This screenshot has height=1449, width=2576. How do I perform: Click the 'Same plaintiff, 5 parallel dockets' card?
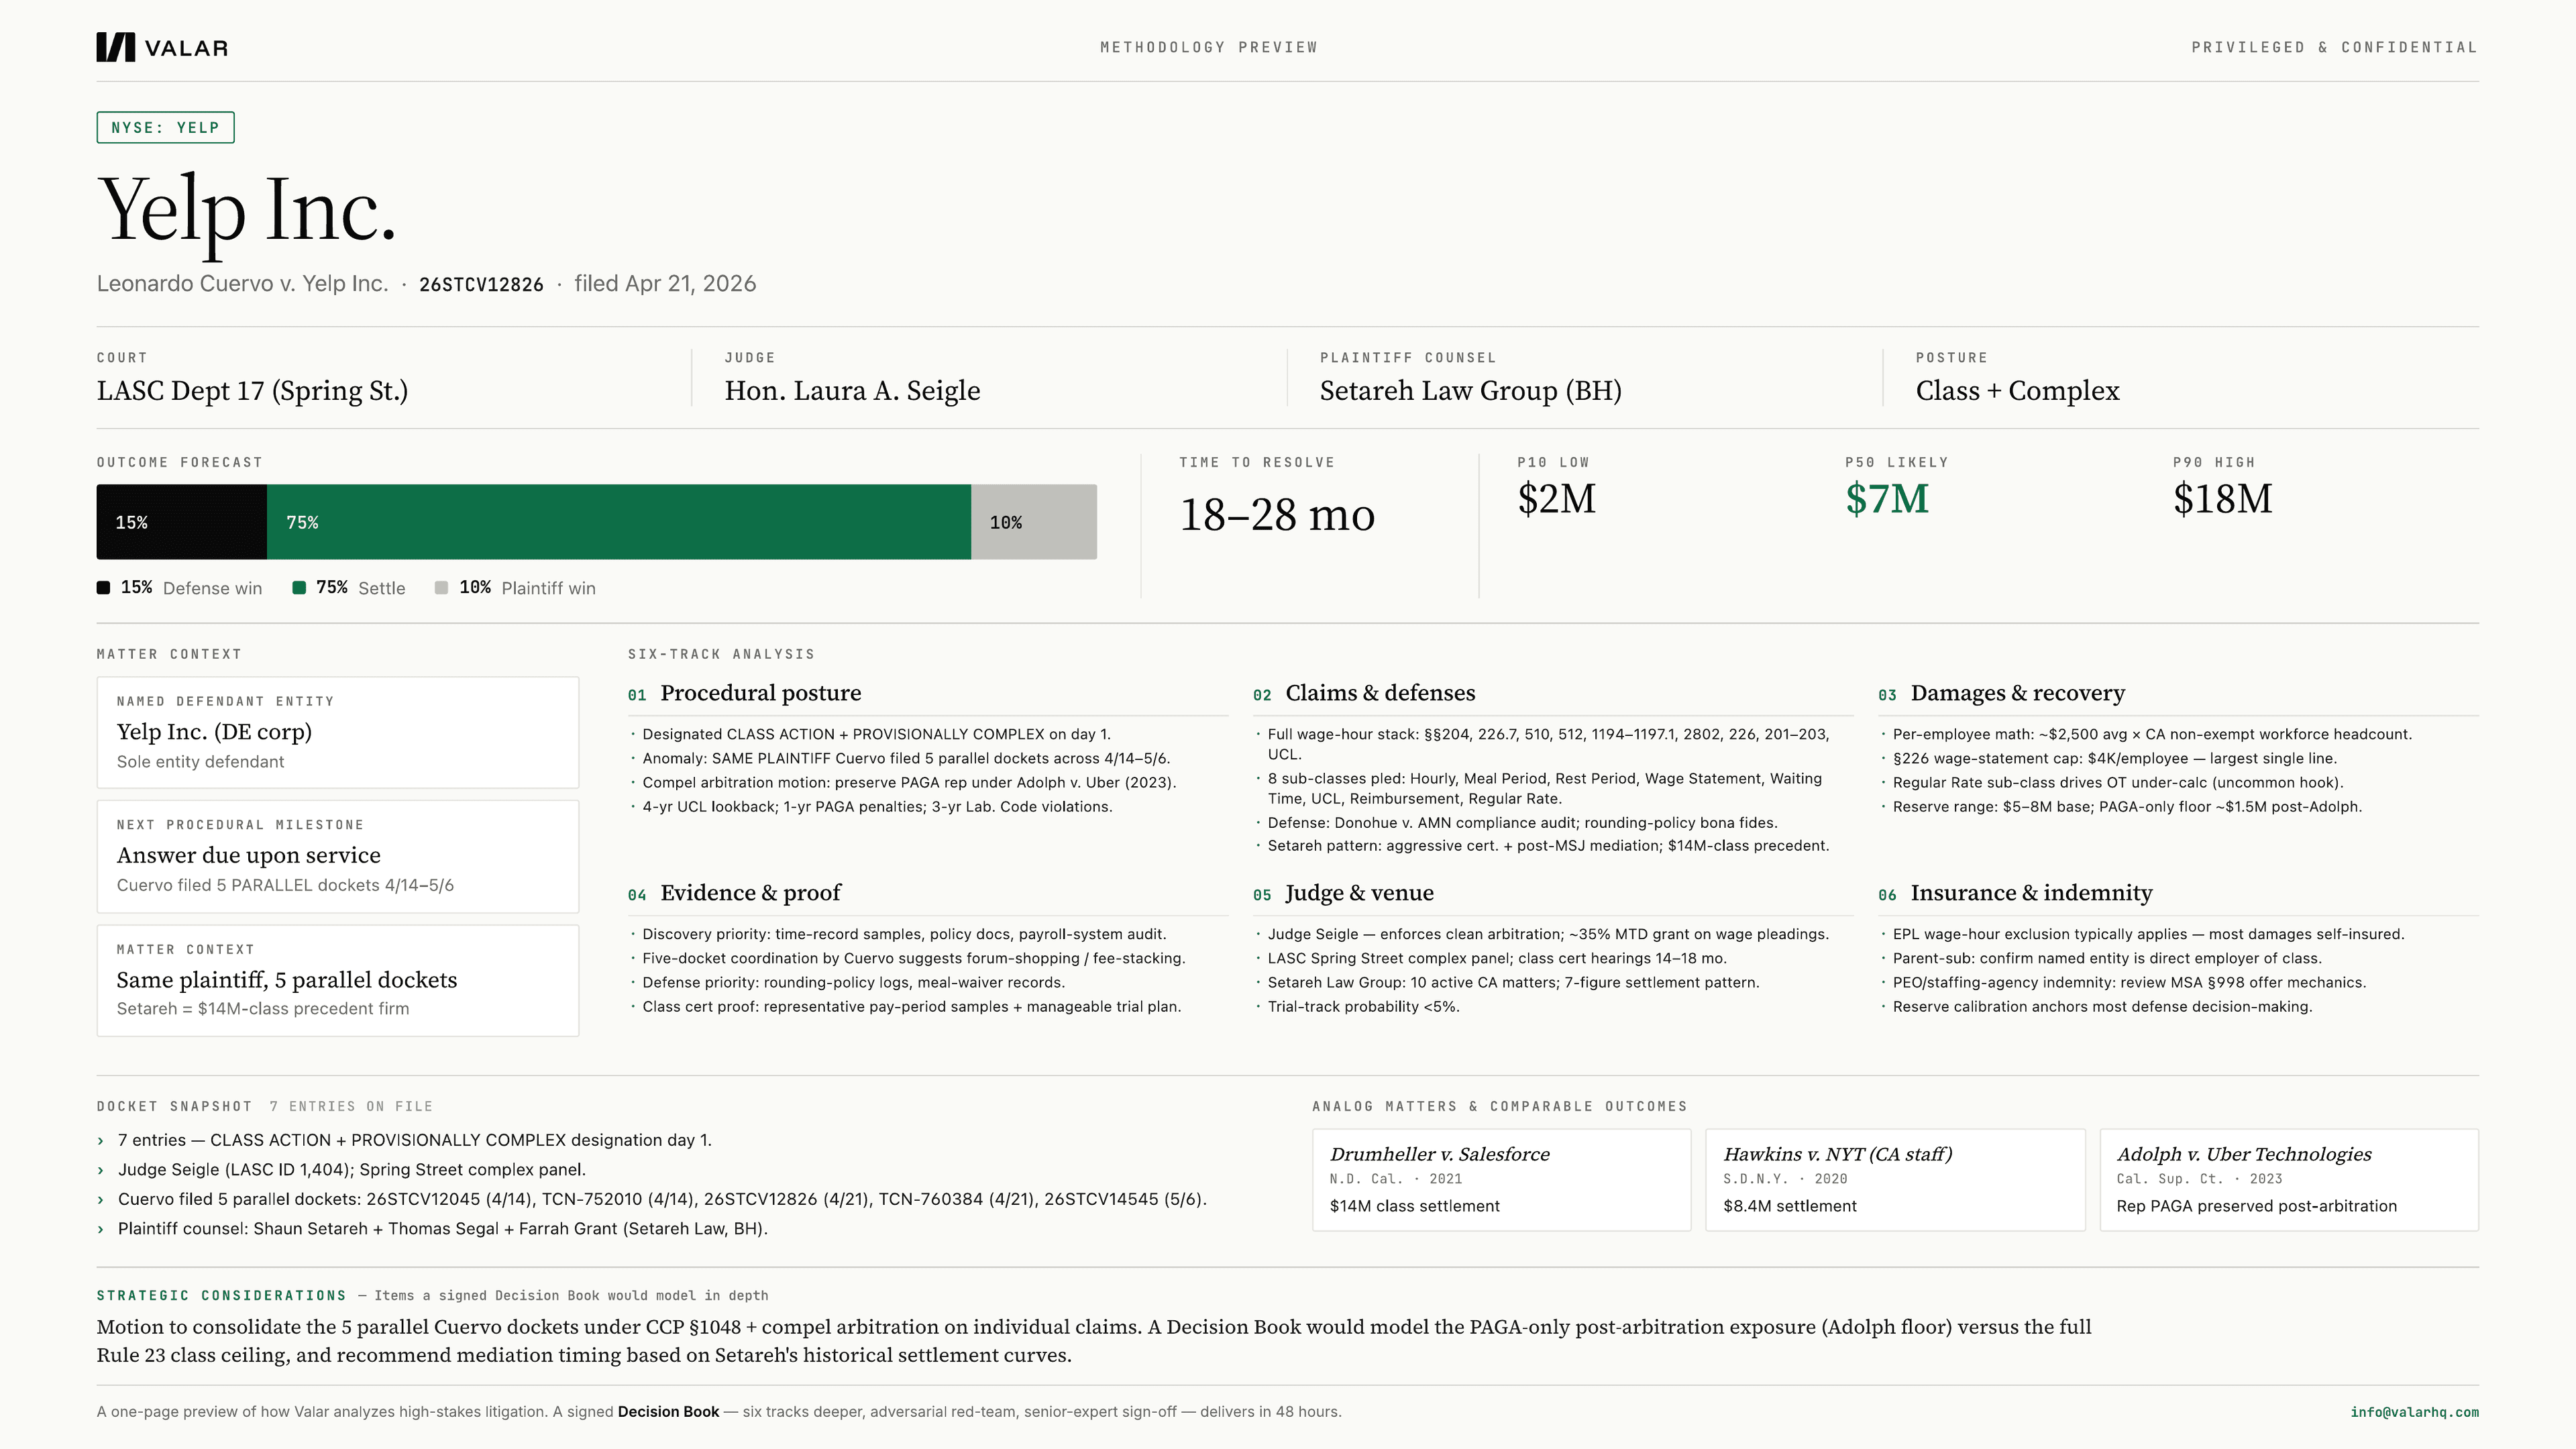pyautogui.click(x=338, y=980)
